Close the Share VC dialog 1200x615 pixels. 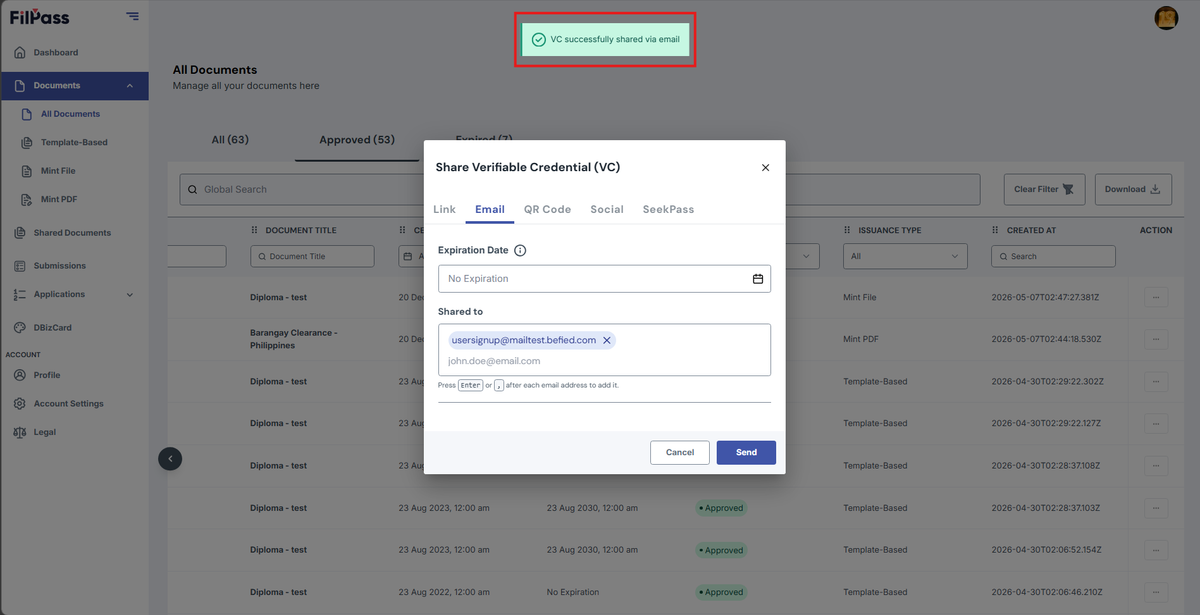pos(766,168)
